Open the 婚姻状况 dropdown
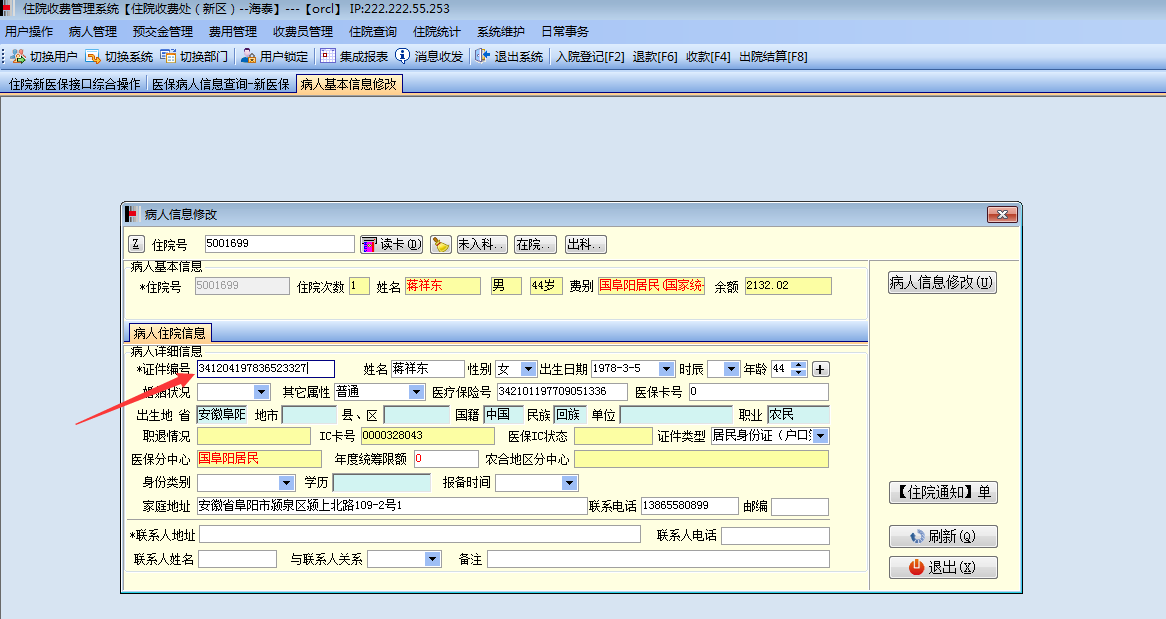The width and height of the screenshot is (1166, 619). (x=261, y=392)
